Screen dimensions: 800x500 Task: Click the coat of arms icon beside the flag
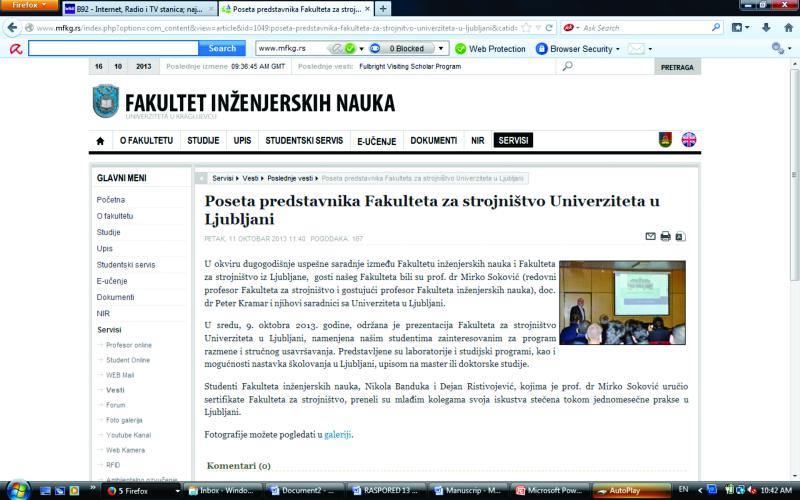(x=665, y=140)
